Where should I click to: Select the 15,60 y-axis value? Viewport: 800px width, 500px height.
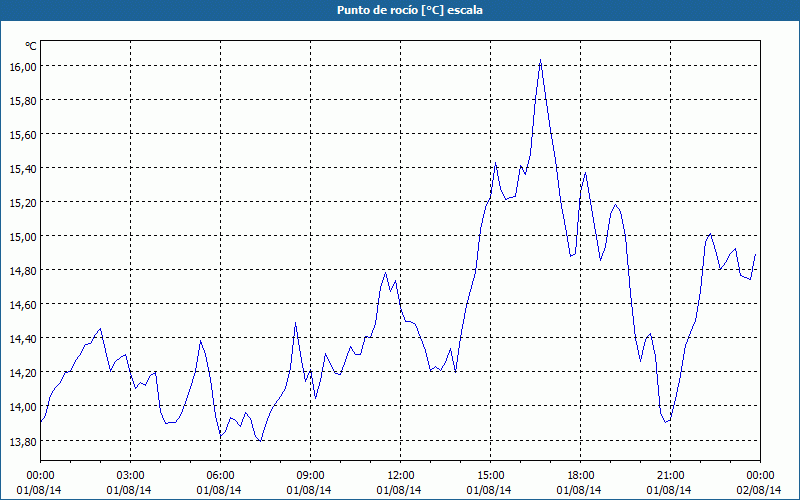[23, 135]
